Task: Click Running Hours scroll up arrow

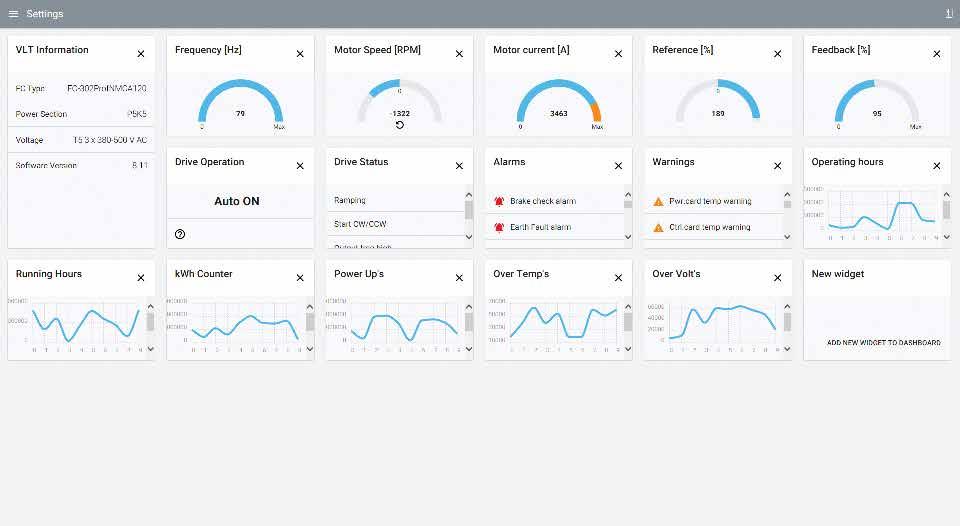Action: coord(151,307)
